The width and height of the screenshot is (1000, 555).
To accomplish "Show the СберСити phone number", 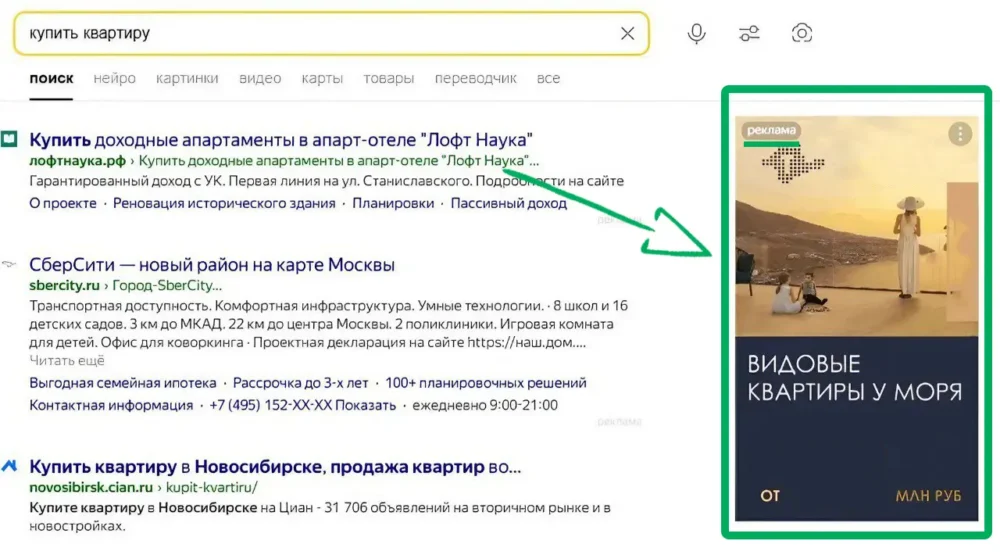I will (302, 406).
